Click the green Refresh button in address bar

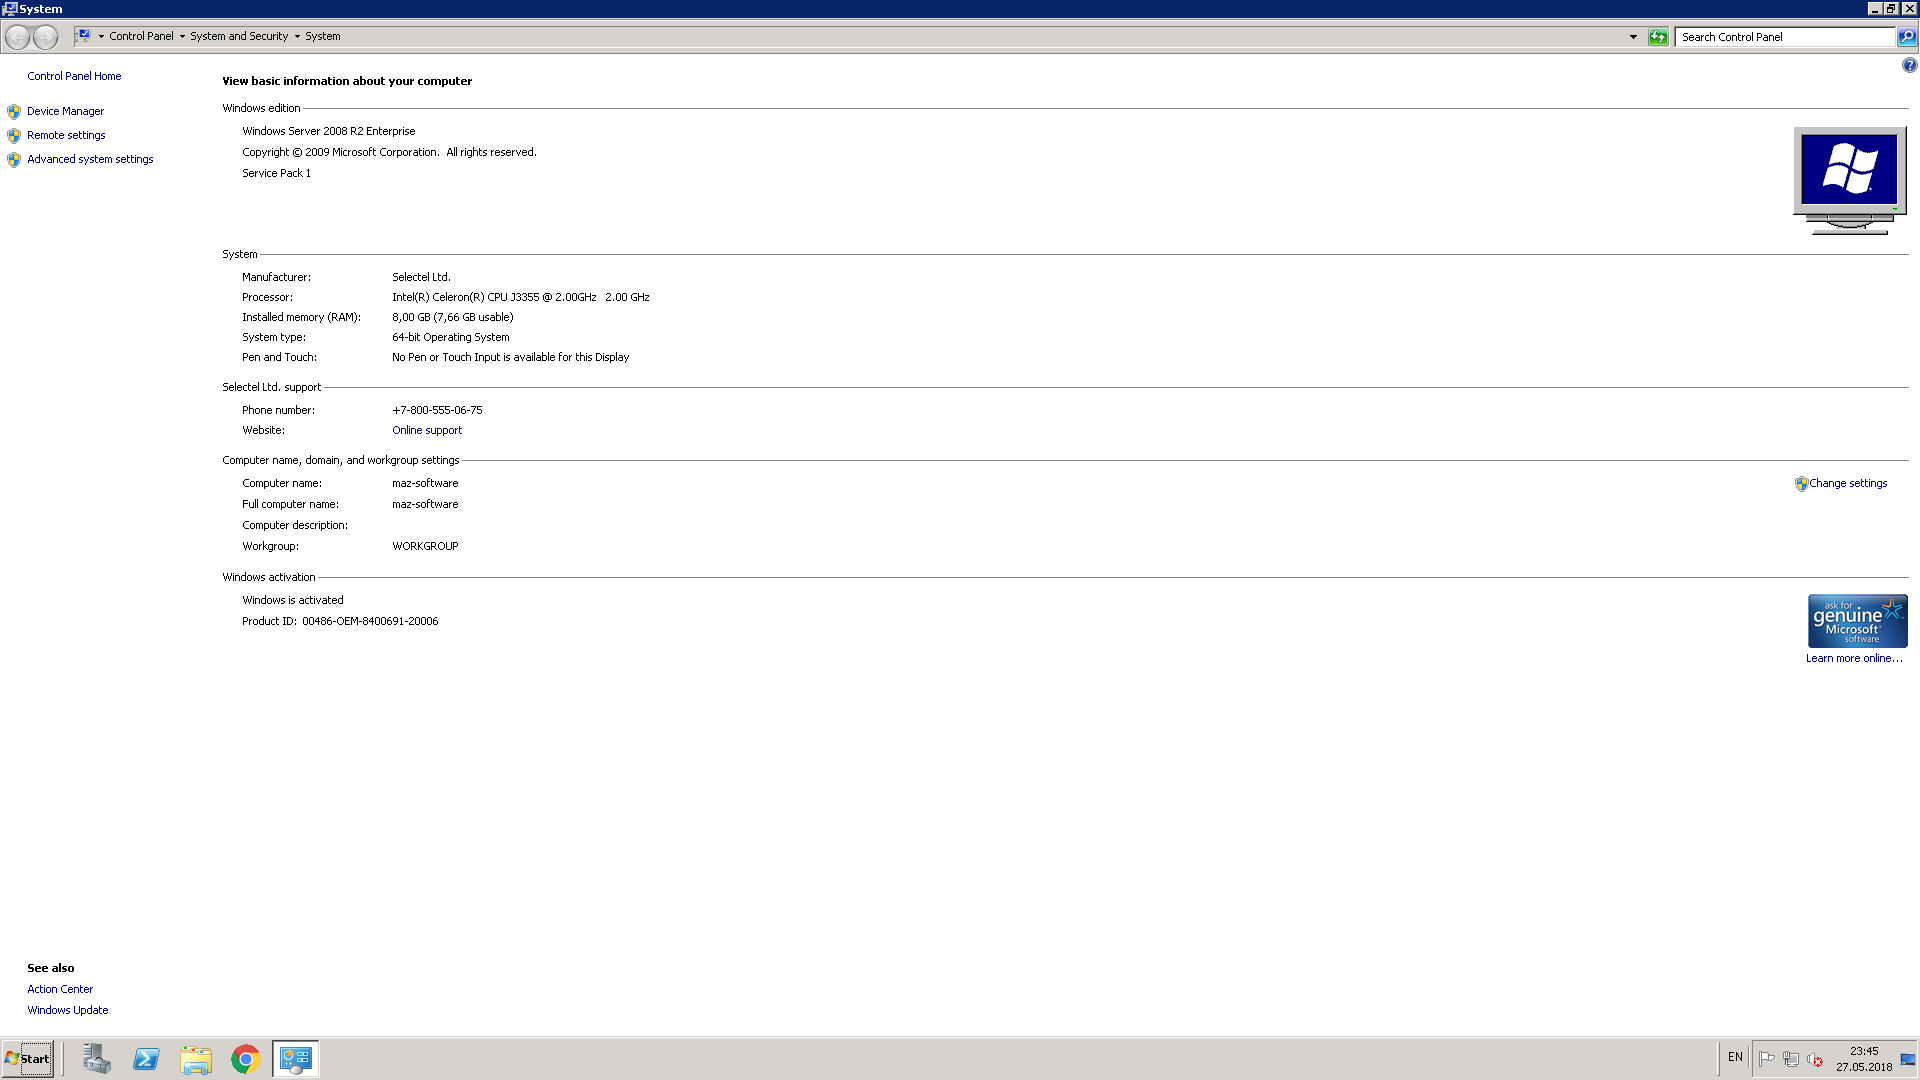[1658, 37]
